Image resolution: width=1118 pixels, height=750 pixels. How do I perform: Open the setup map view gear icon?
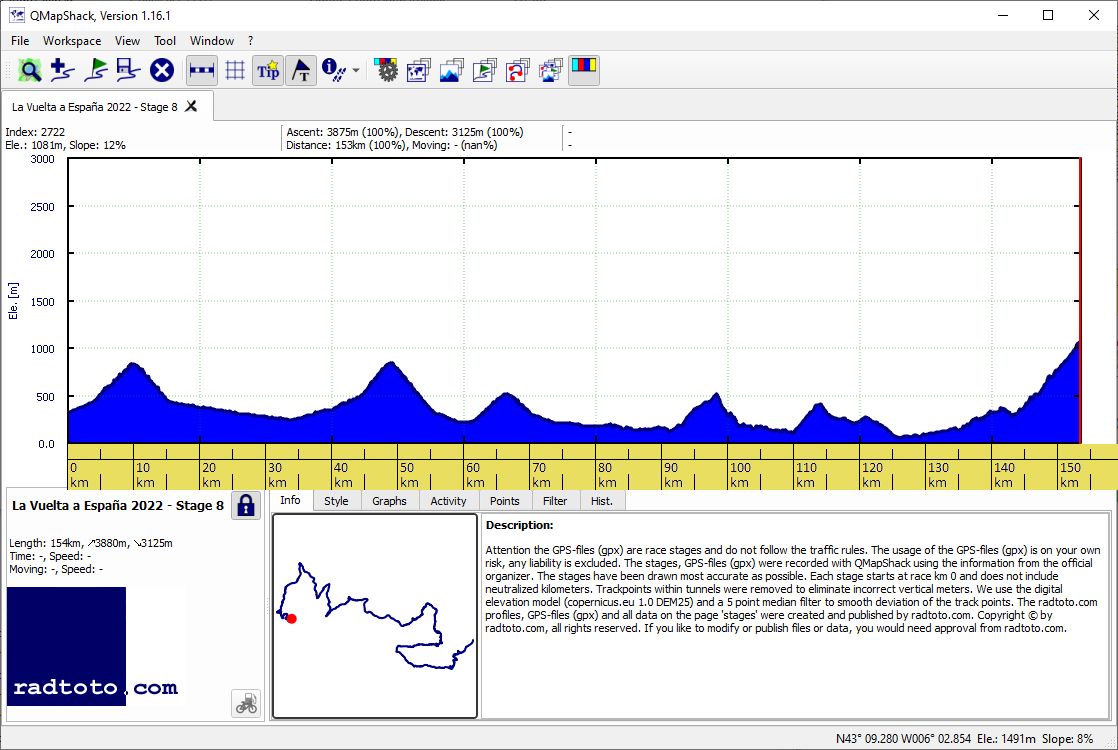point(386,70)
